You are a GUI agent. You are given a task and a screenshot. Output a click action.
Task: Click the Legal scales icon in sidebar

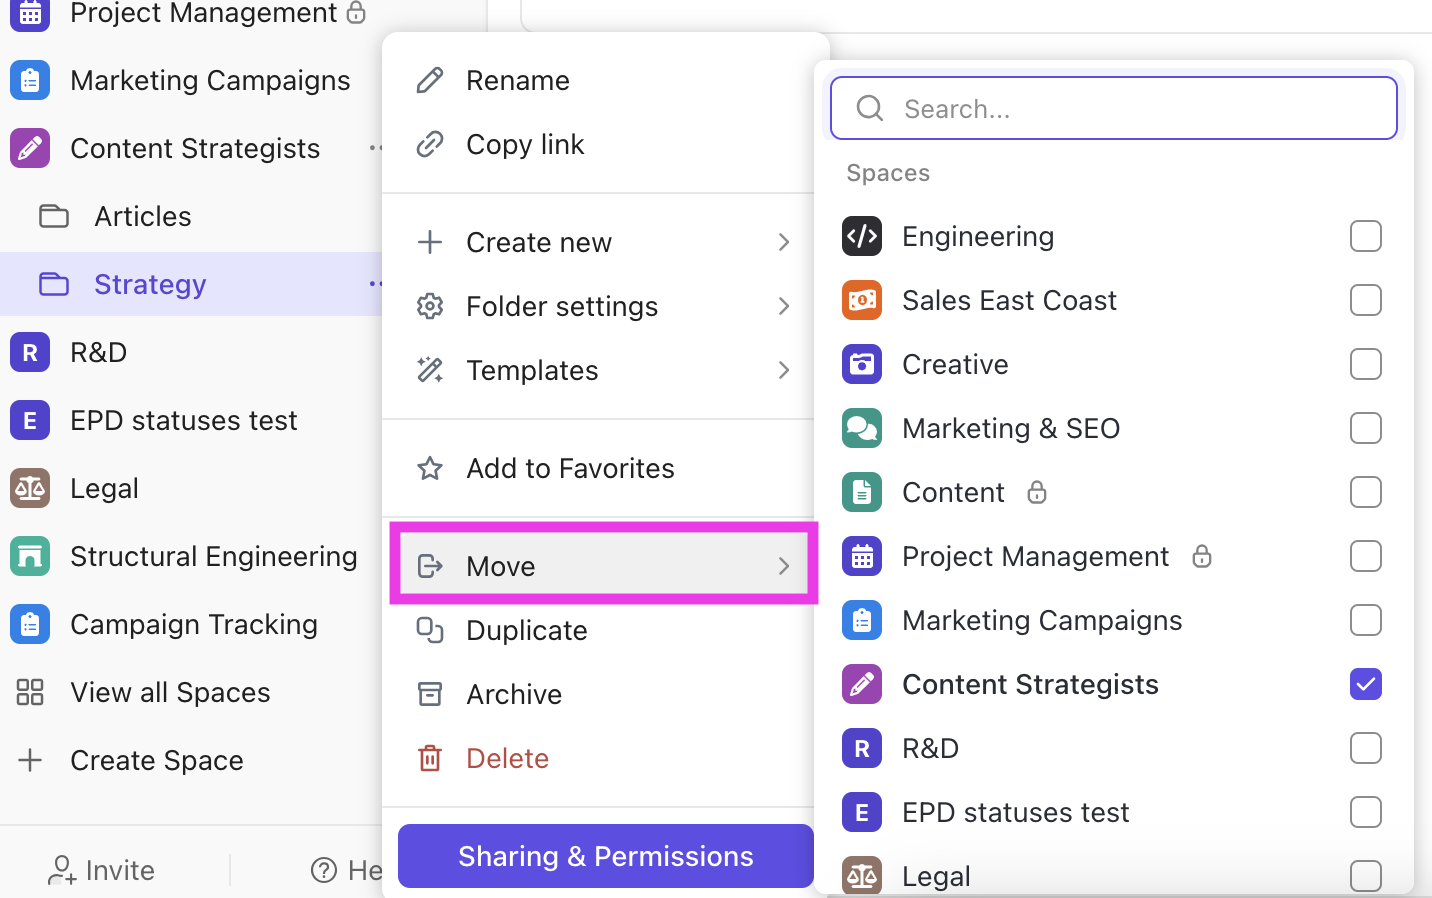30,489
